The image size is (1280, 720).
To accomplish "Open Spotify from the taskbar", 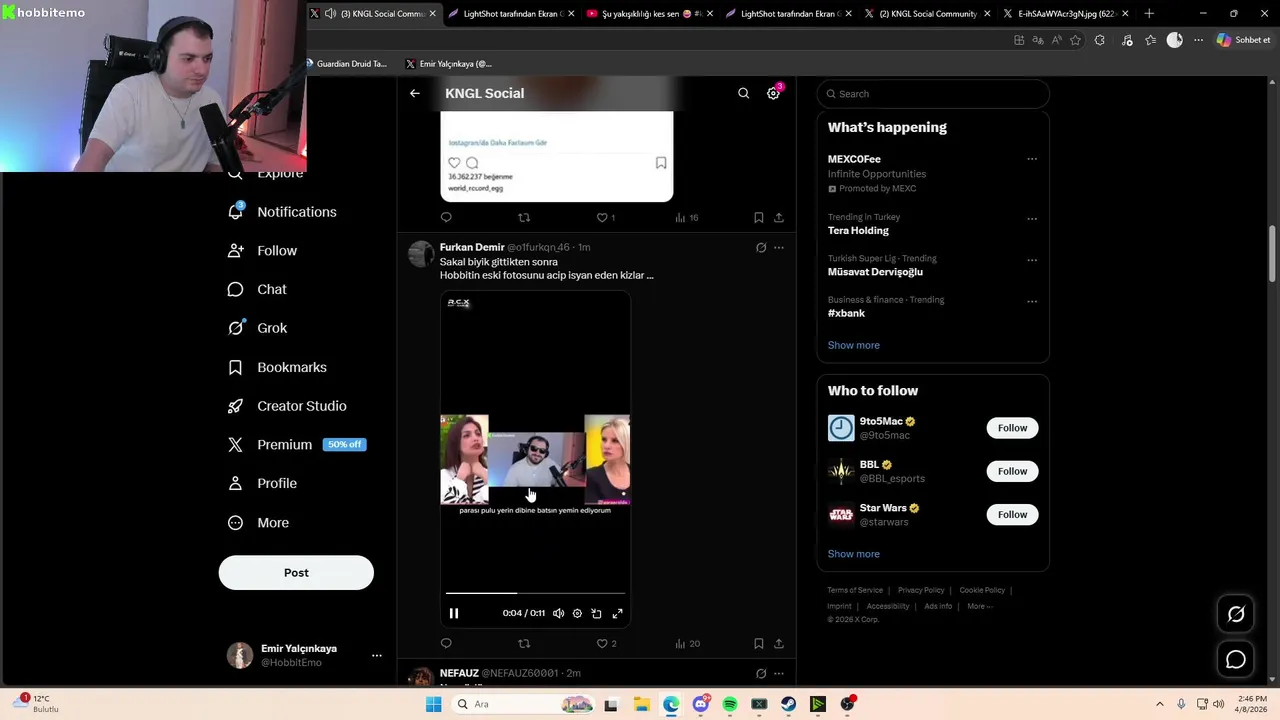I will pyautogui.click(x=730, y=704).
